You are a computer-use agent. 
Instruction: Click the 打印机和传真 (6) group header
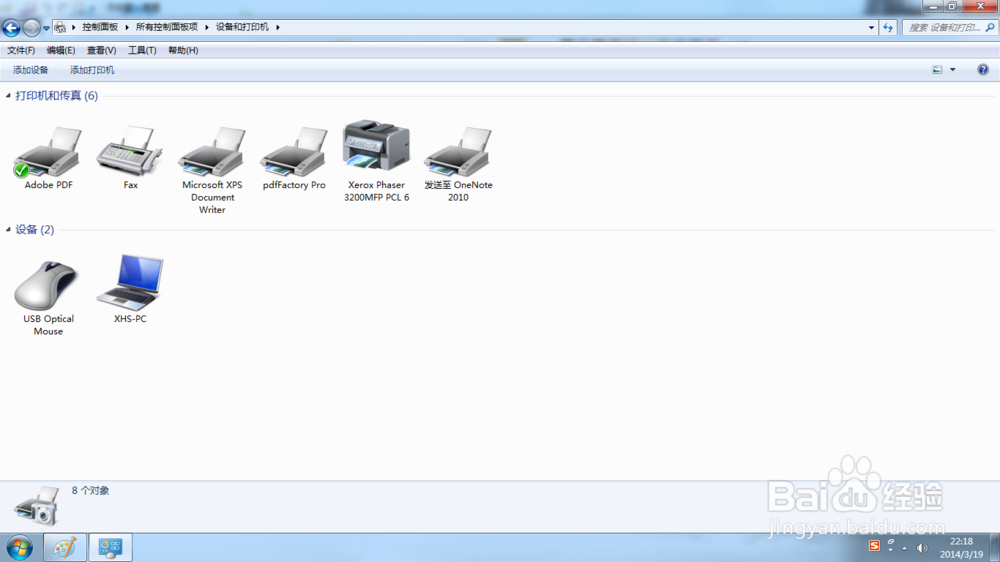[x=56, y=96]
